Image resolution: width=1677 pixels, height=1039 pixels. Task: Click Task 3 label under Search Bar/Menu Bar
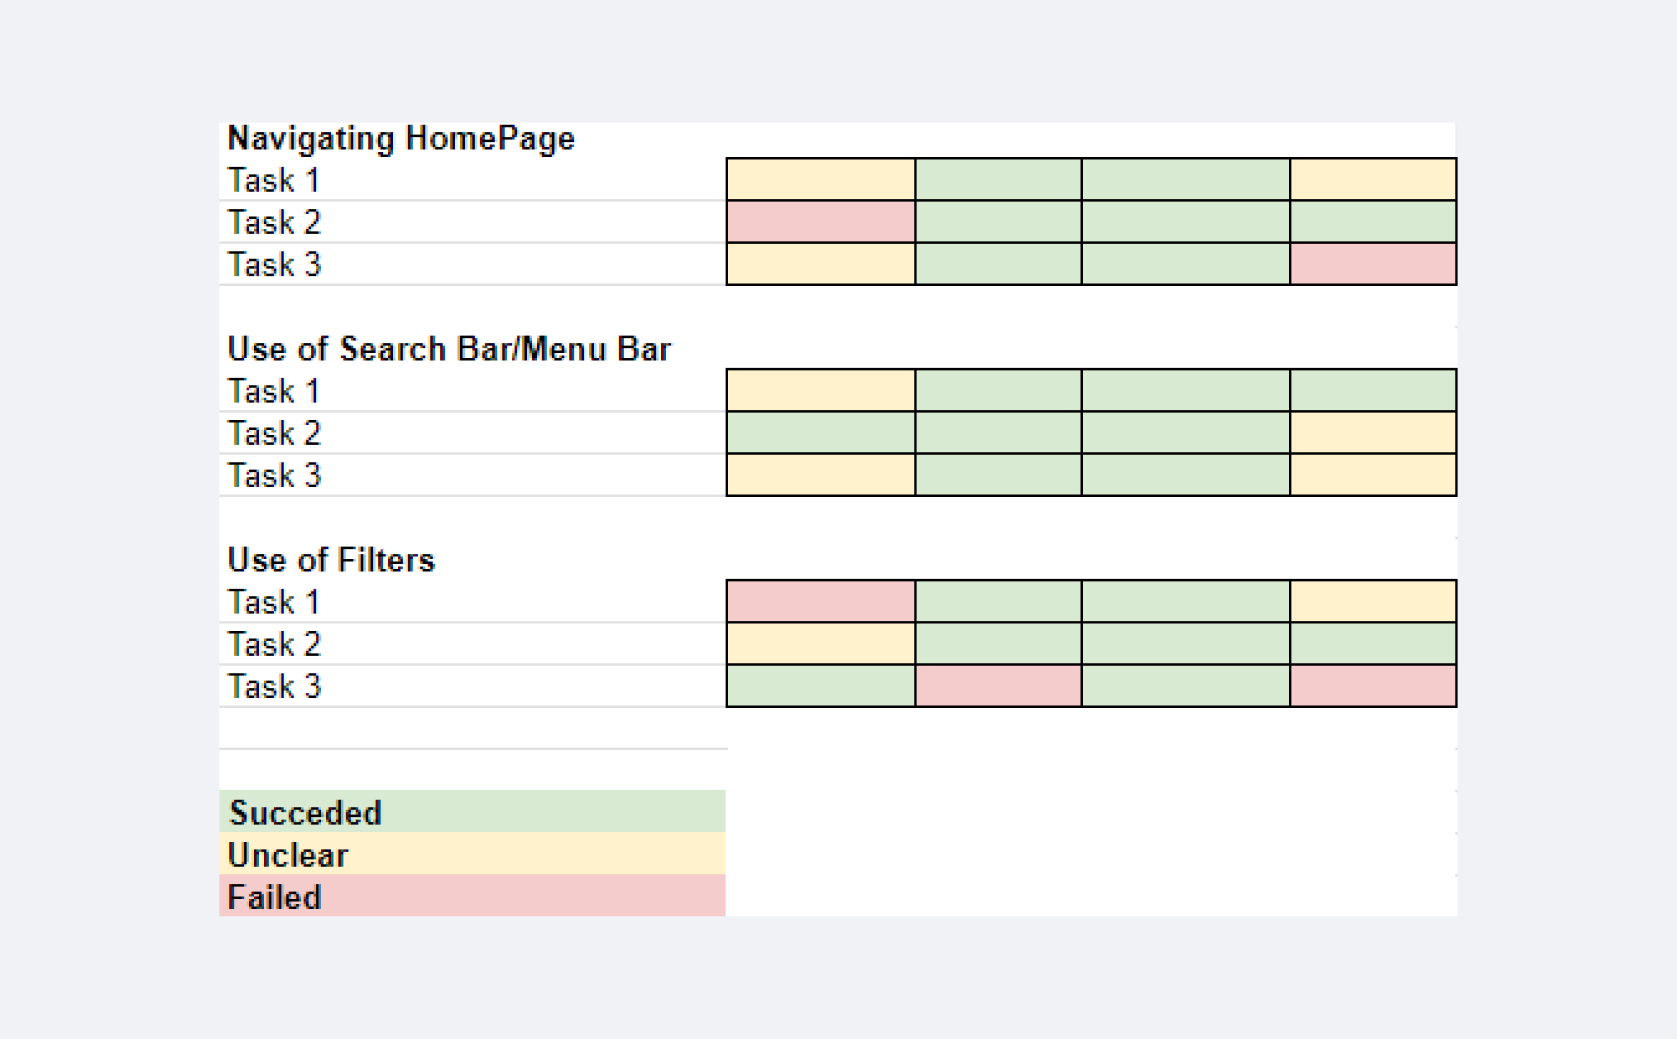click(x=274, y=475)
